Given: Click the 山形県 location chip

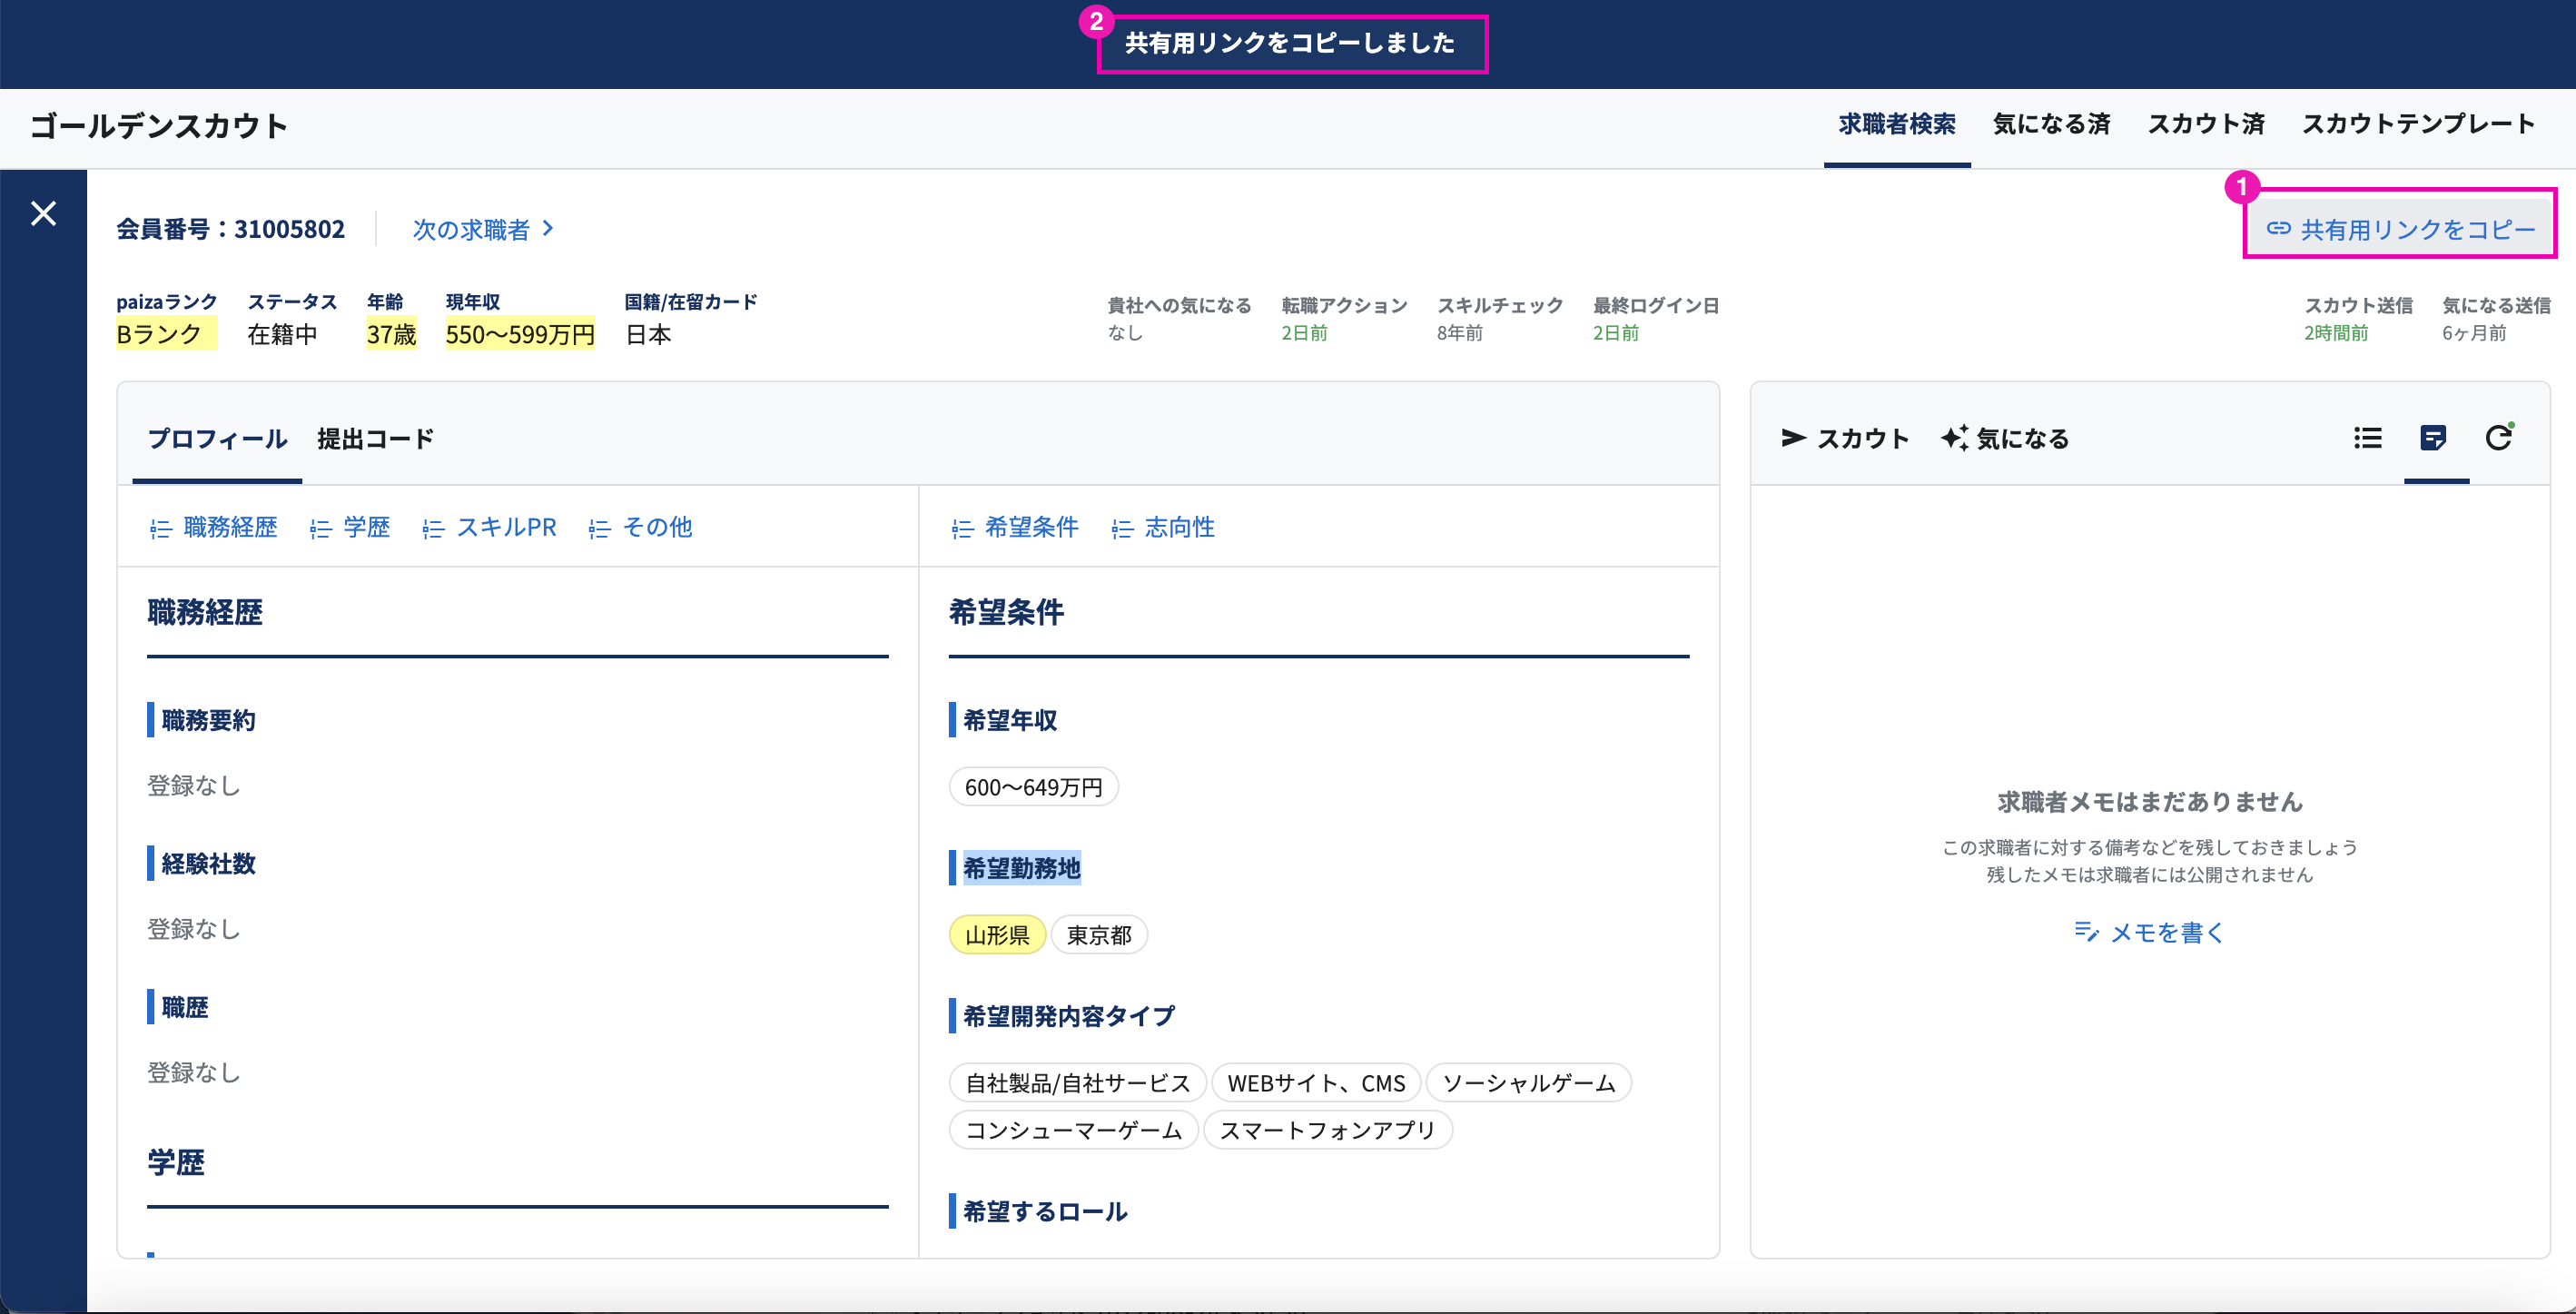Looking at the screenshot, I should tap(997, 935).
